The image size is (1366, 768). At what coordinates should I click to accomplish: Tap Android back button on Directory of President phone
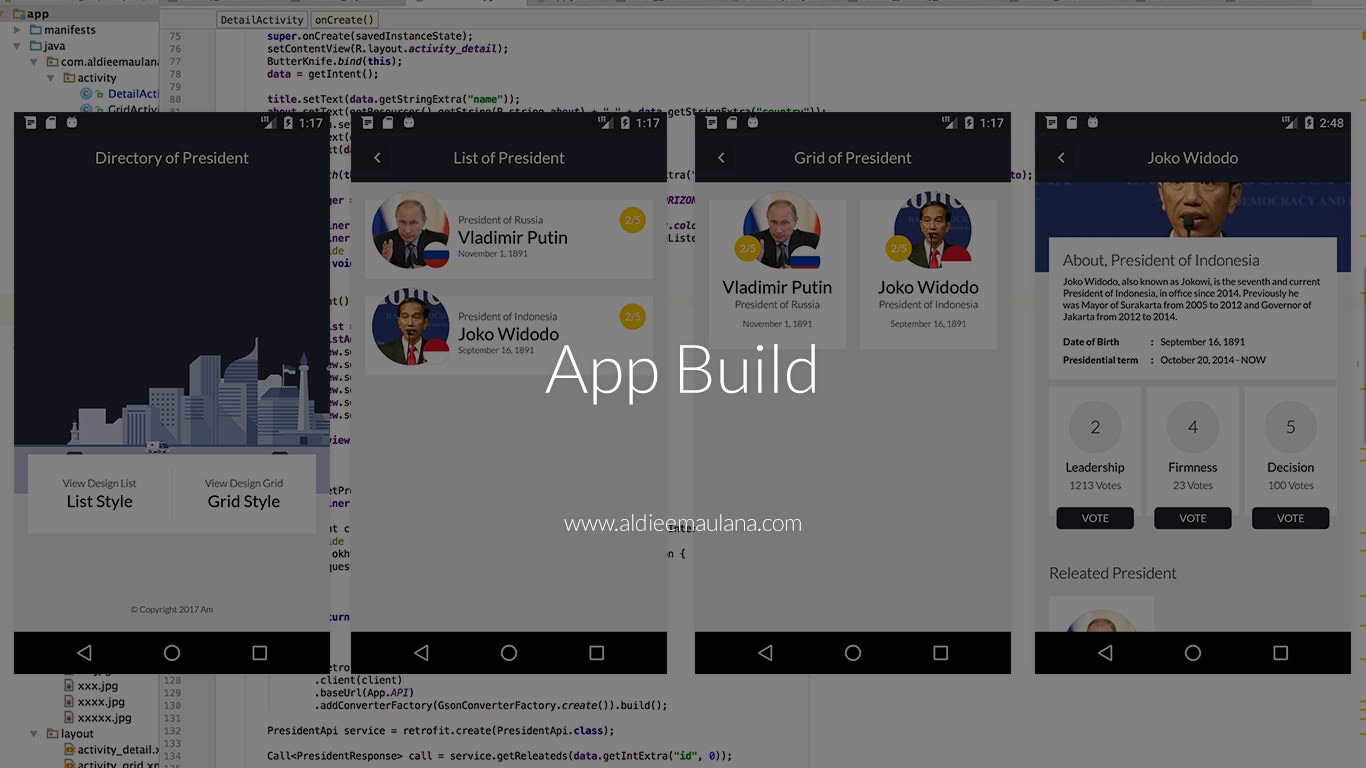[x=84, y=653]
